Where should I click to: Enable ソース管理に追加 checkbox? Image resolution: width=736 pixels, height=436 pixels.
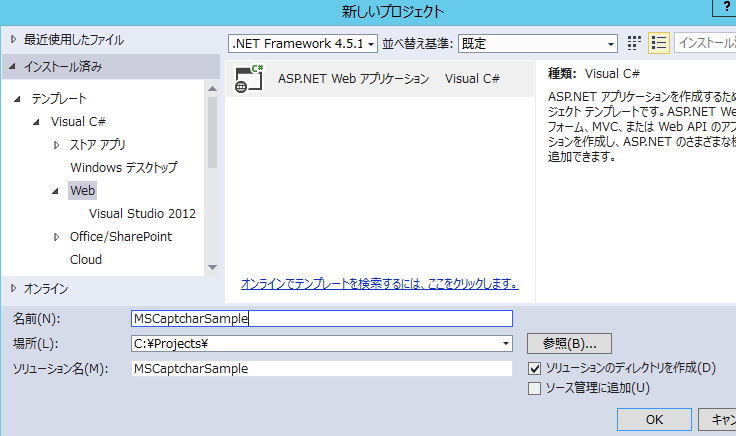click(534, 389)
